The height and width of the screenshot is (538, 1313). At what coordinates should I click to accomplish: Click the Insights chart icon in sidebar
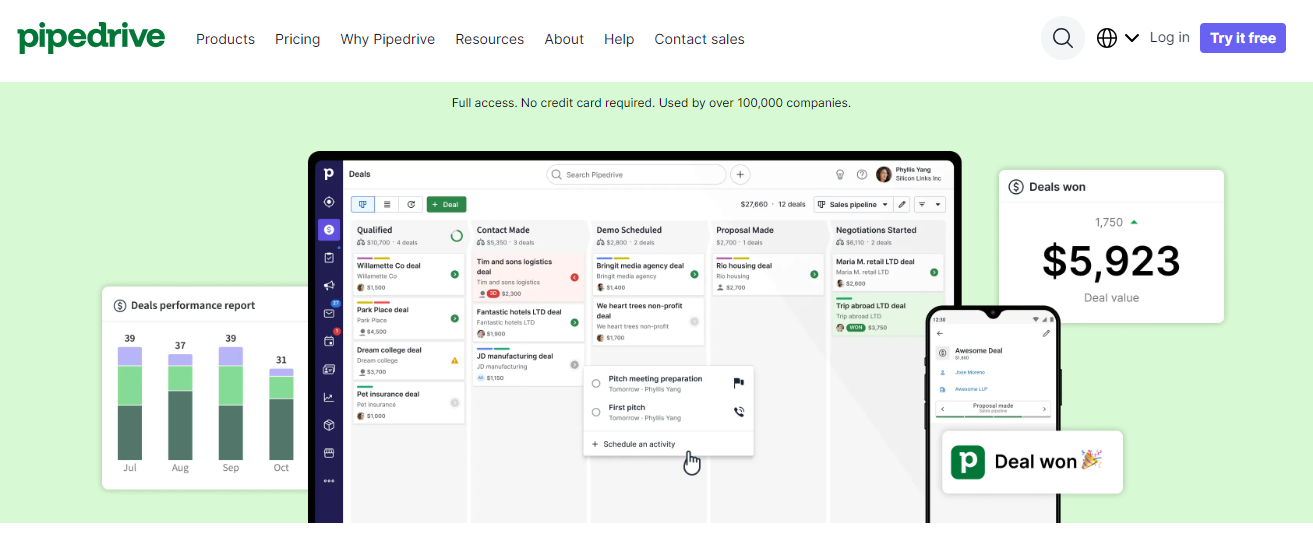coord(329,397)
